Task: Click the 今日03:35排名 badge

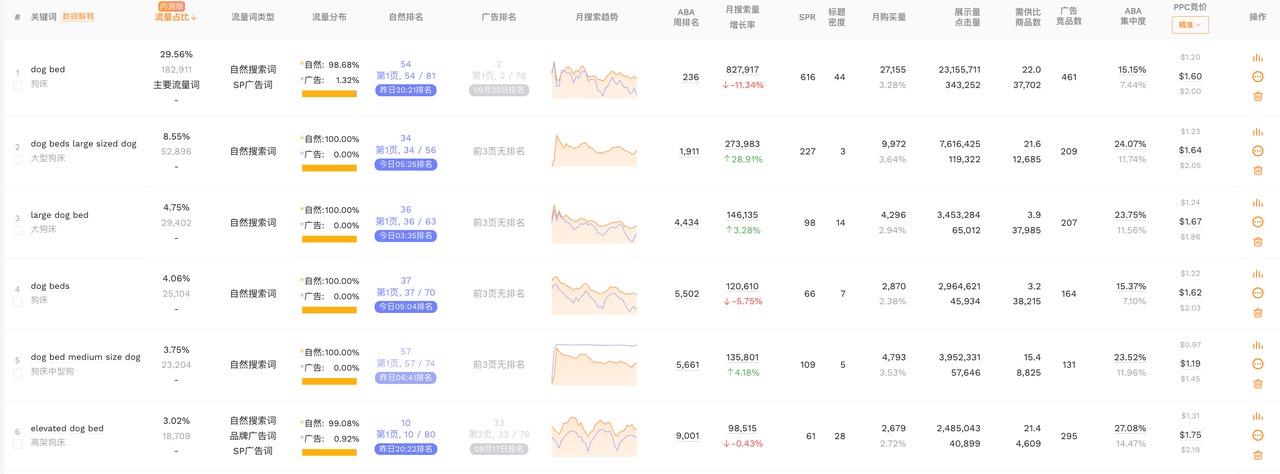Action: point(405,235)
